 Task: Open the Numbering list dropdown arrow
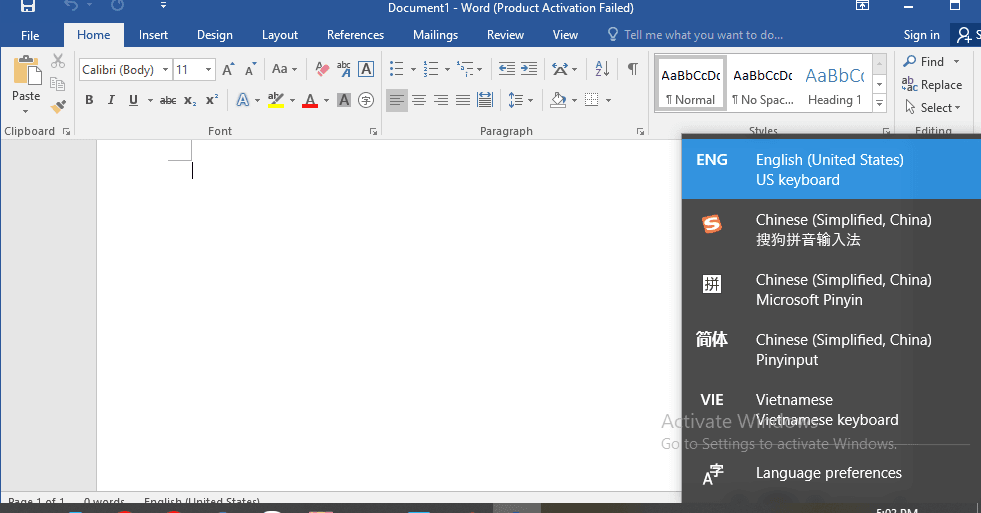(447, 69)
